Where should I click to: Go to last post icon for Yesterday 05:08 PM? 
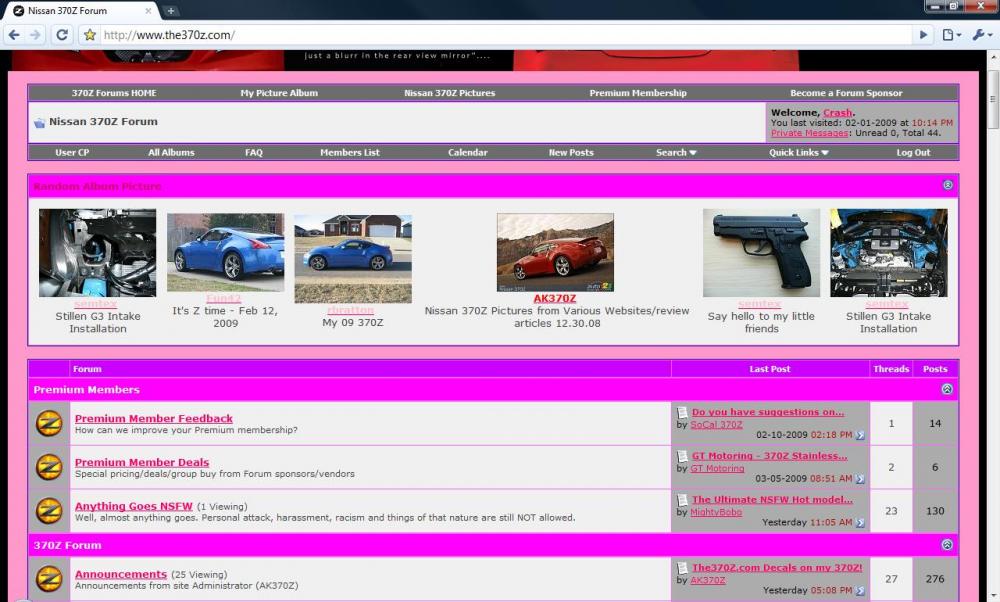click(x=860, y=591)
